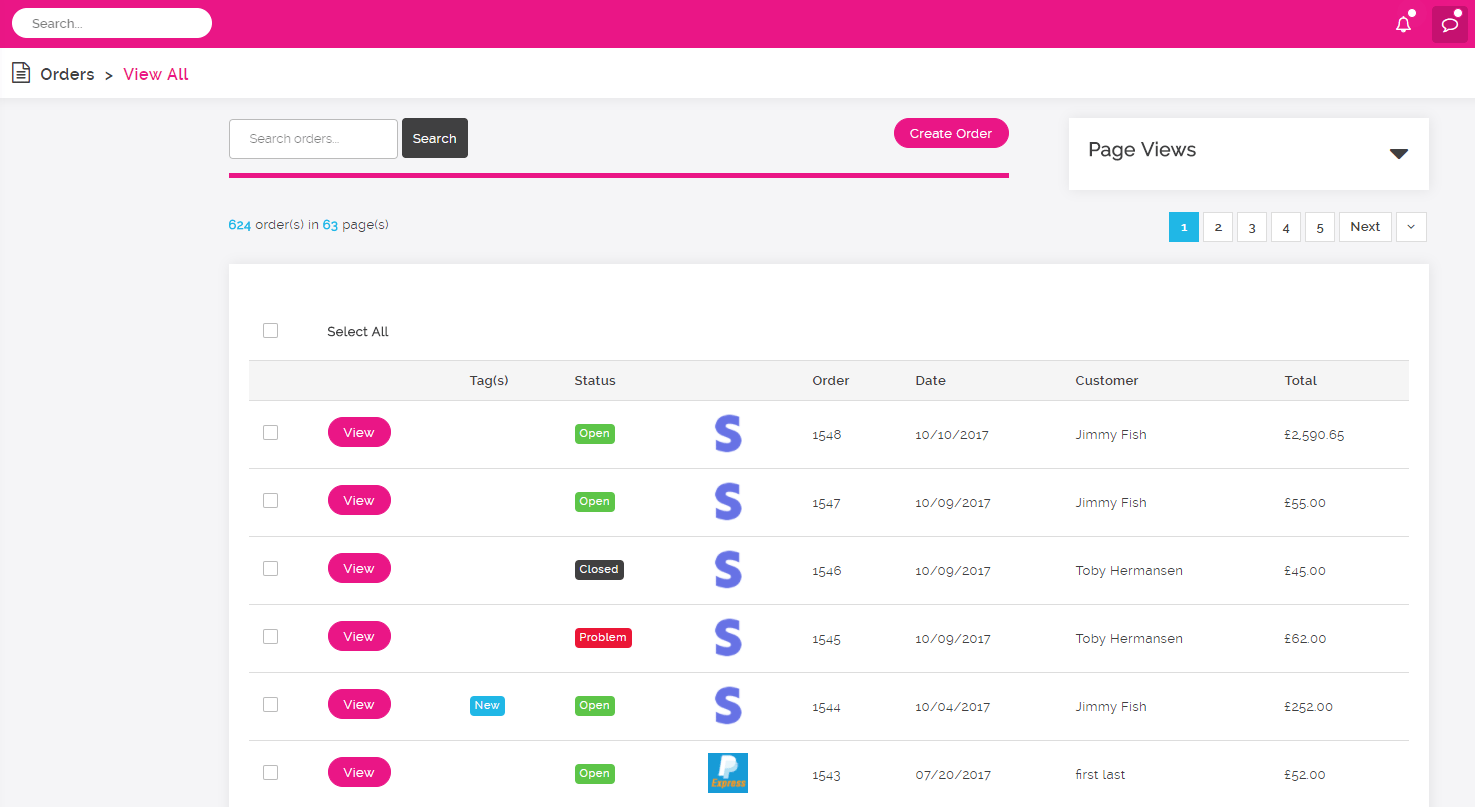Go to page 1 of orders
The image size is (1475, 807).
(x=1184, y=227)
